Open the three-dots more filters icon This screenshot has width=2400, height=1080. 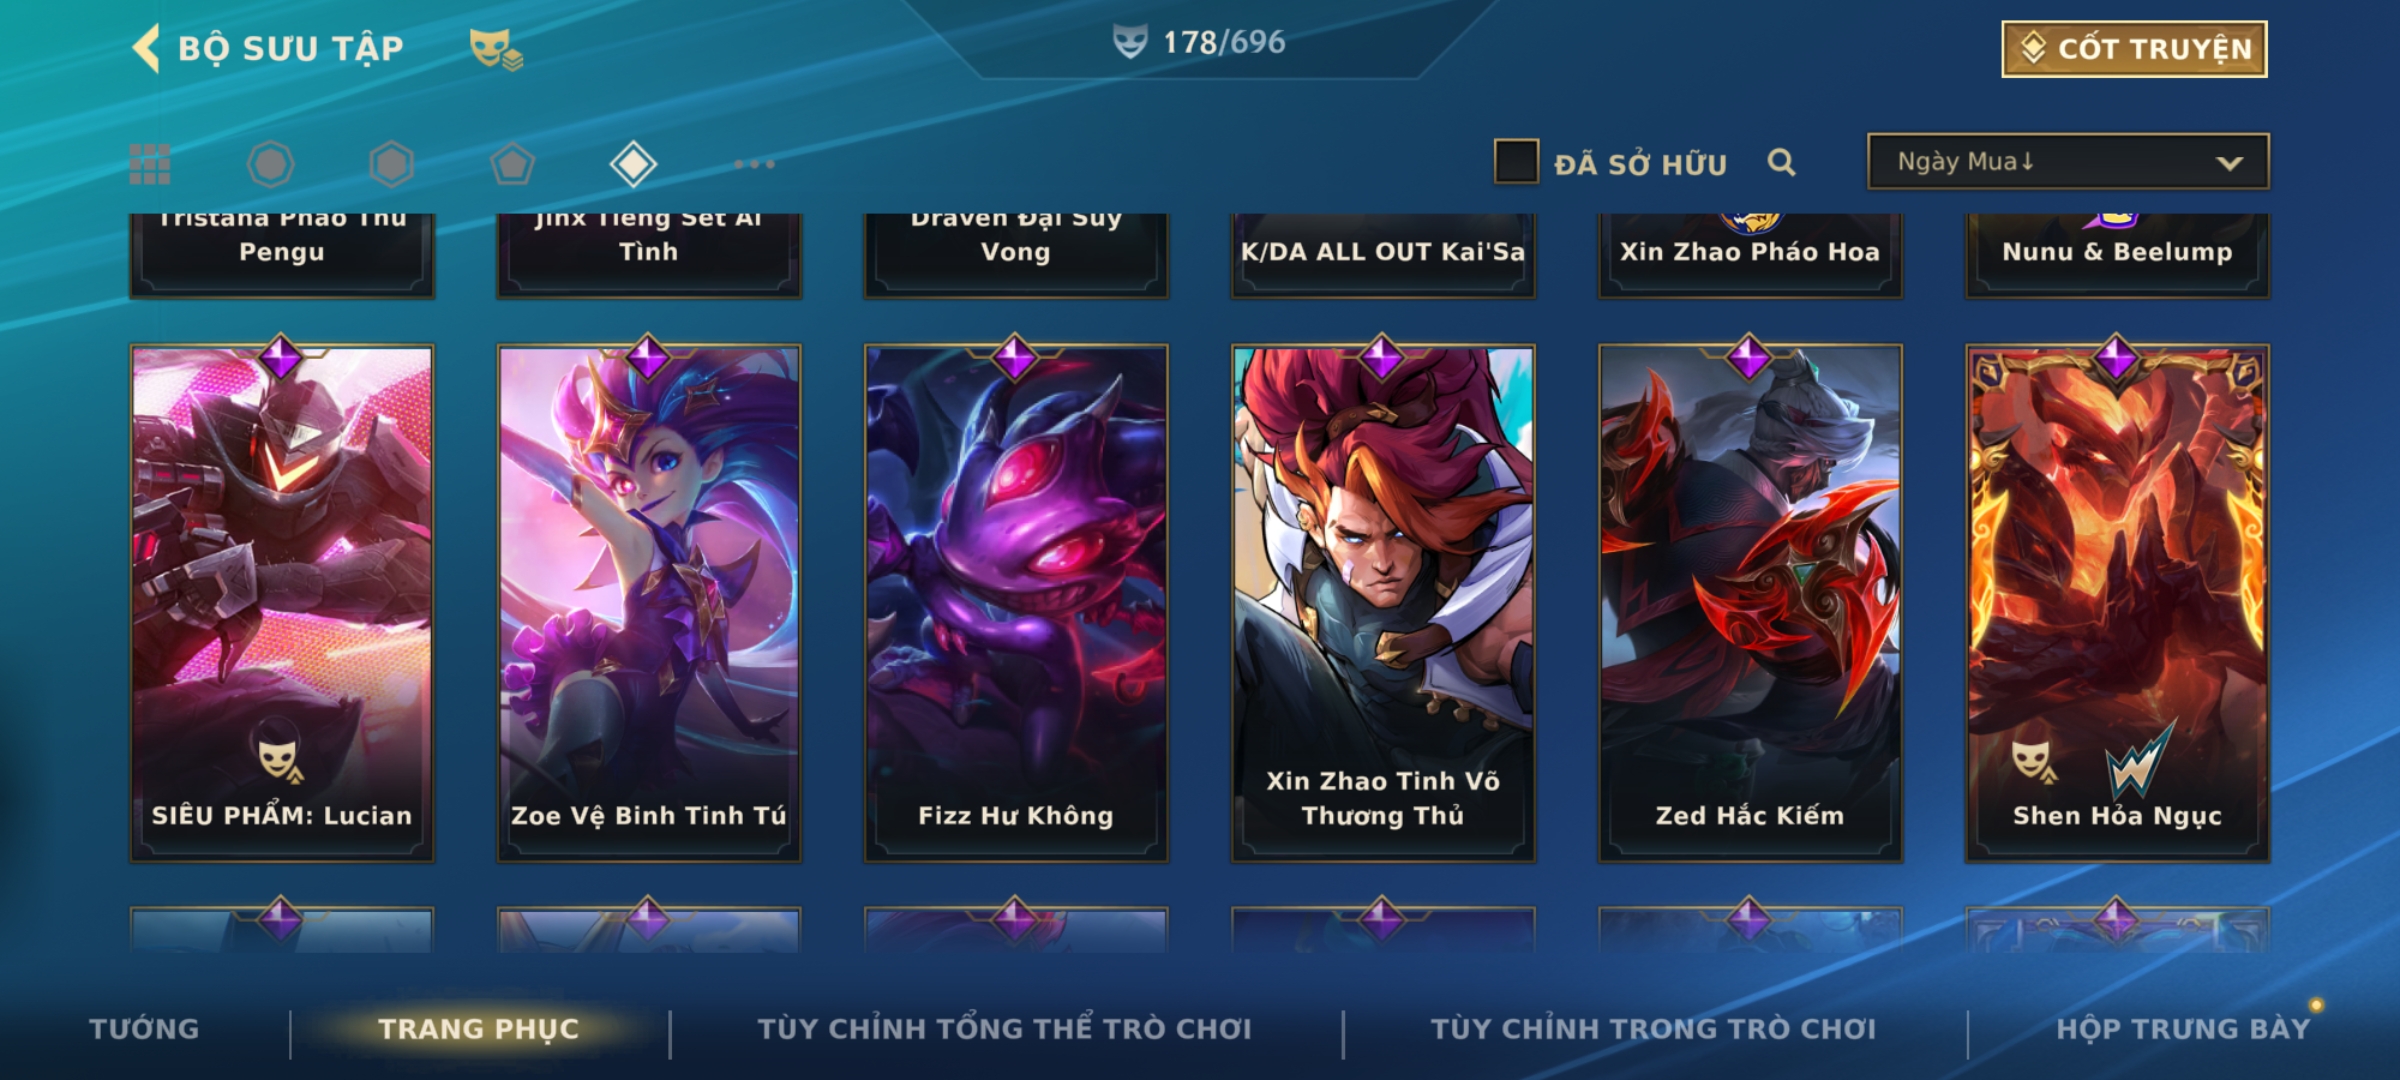pos(754,164)
